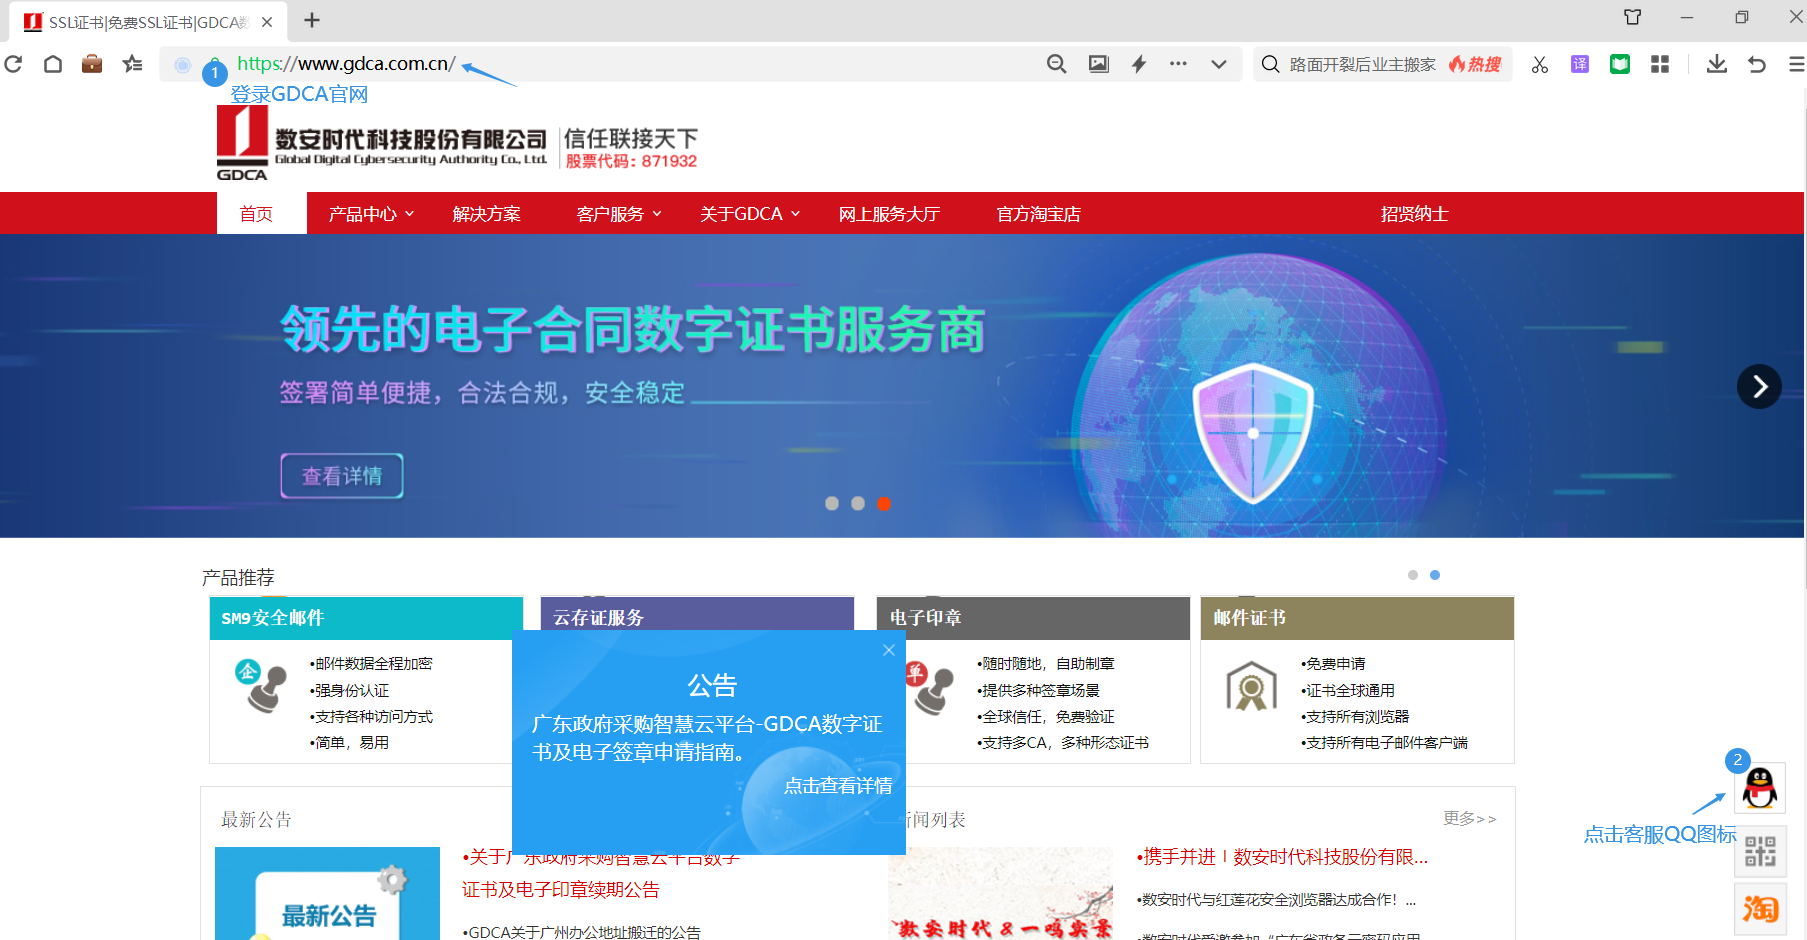Expand the address bar history dropdown arrow
Screen dimensions: 1807x940
coord(1219,64)
